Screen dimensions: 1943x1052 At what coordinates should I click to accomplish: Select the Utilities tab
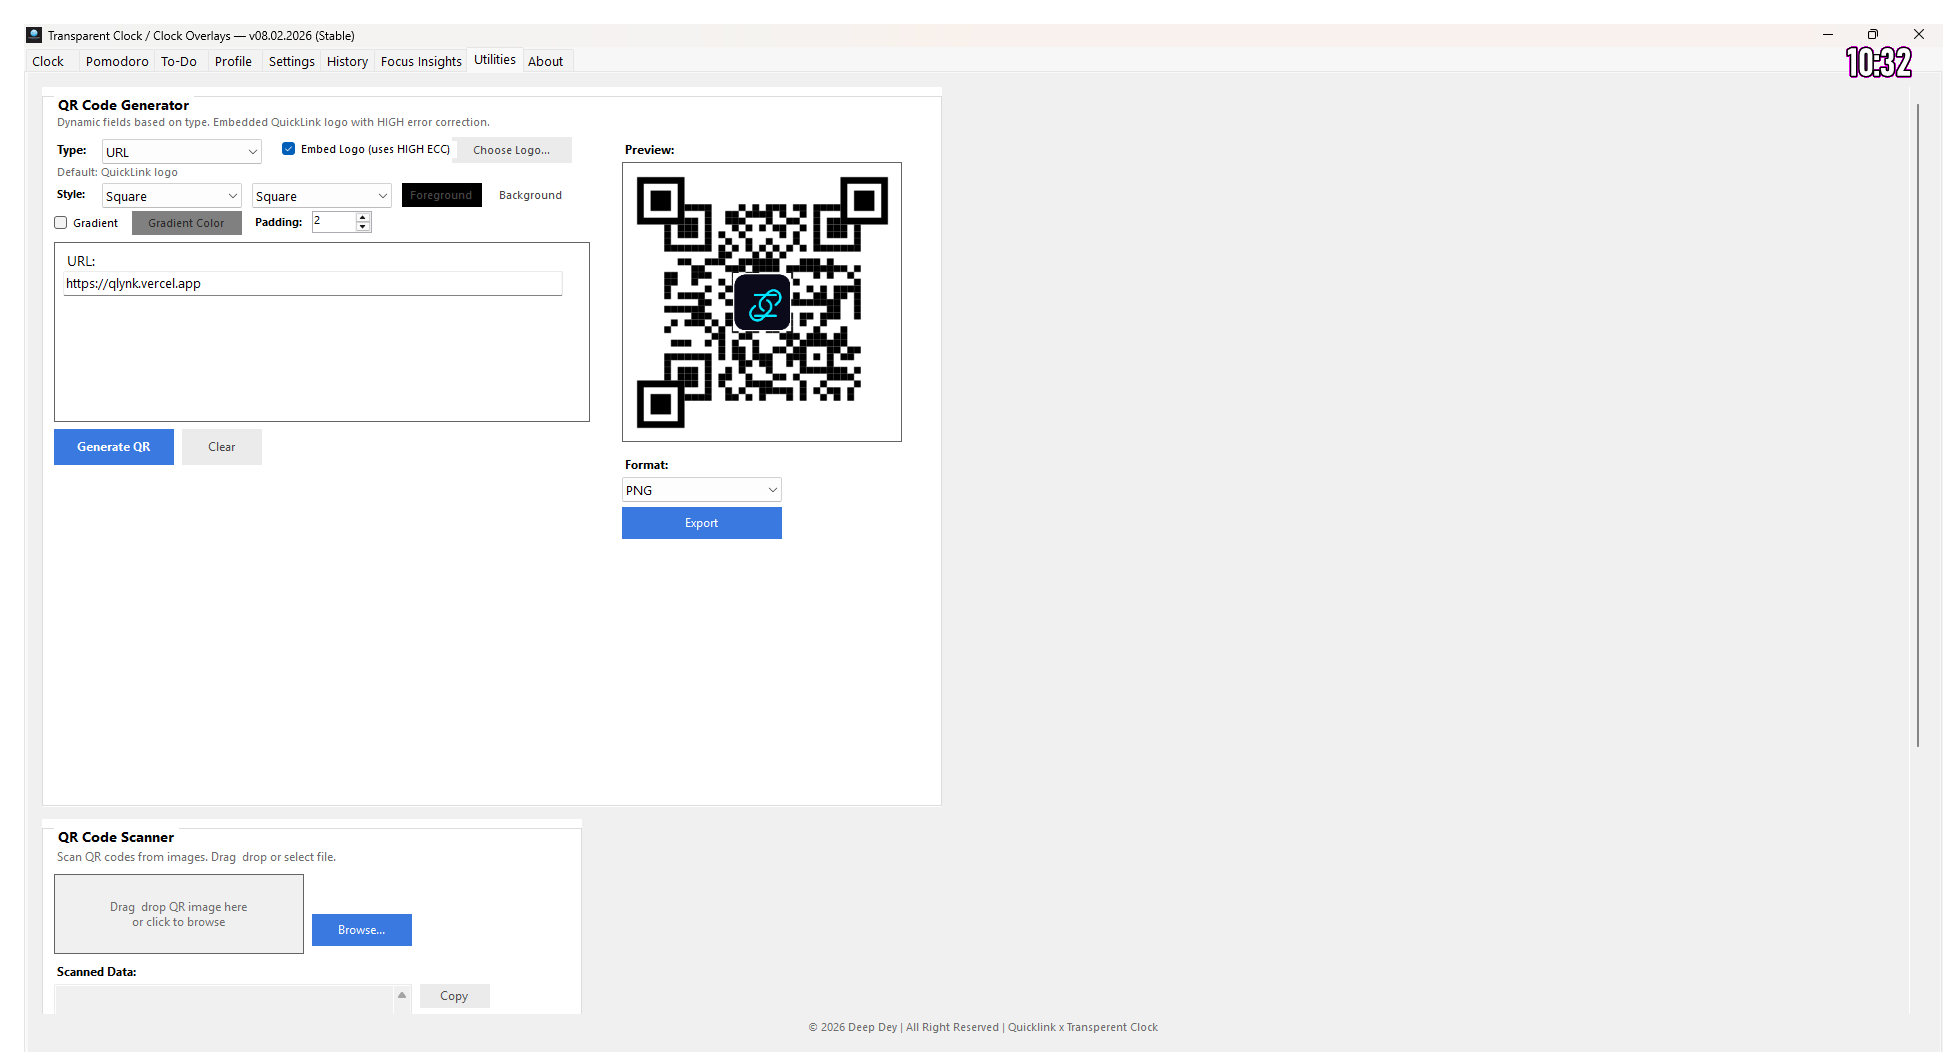point(495,60)
